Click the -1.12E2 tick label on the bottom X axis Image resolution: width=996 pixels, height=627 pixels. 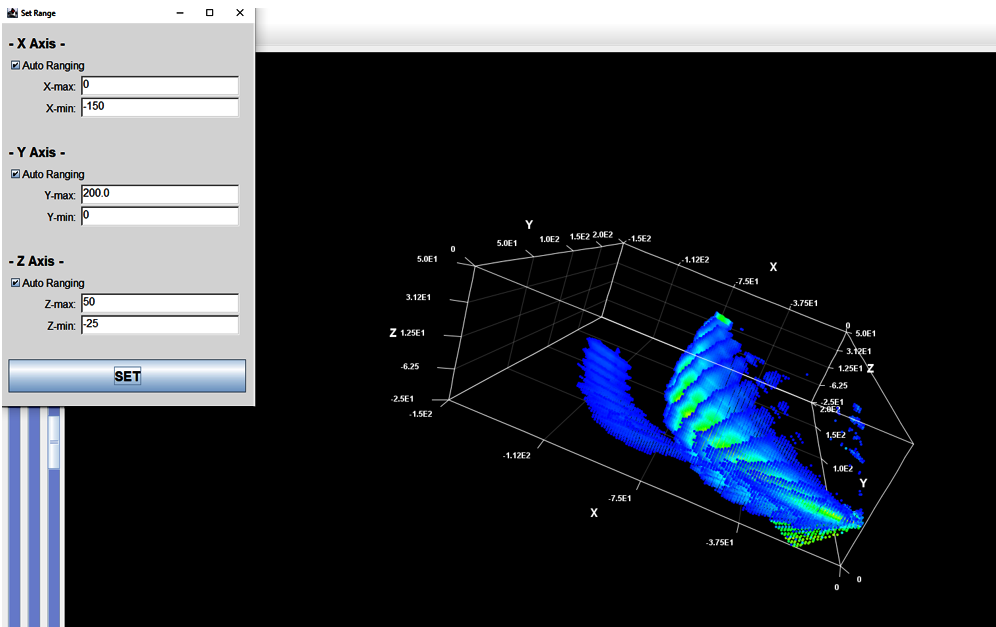[x=516, y=455]
